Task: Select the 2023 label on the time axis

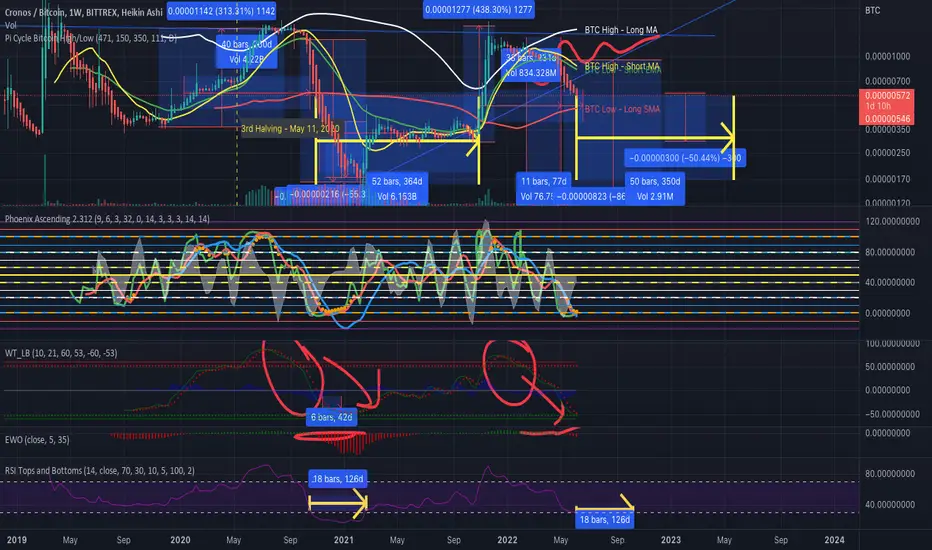Action: [x=671, y=540]
